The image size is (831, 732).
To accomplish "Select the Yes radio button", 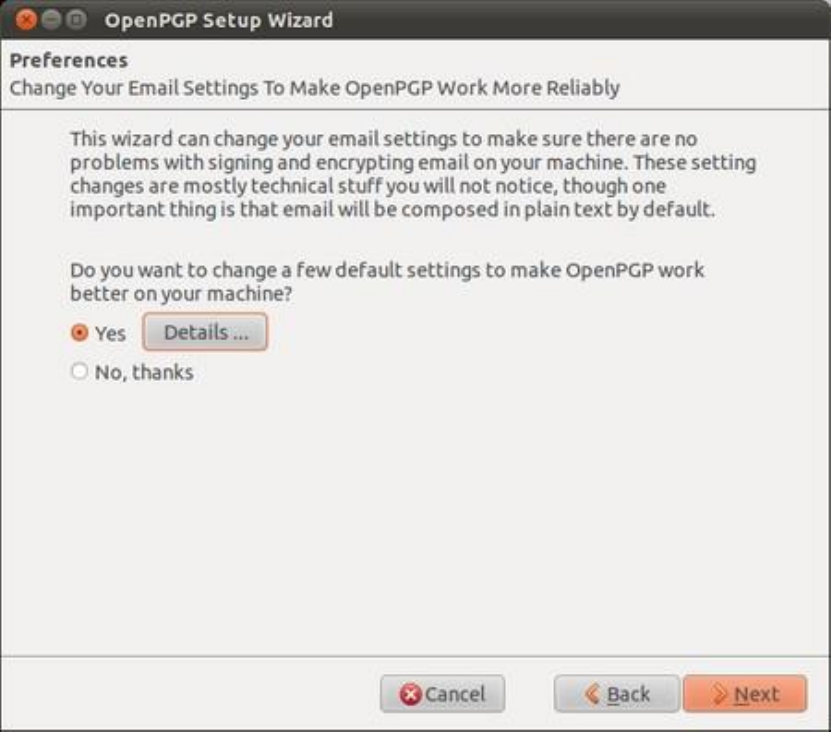I will pyautogui.click(x=79, y=333).
